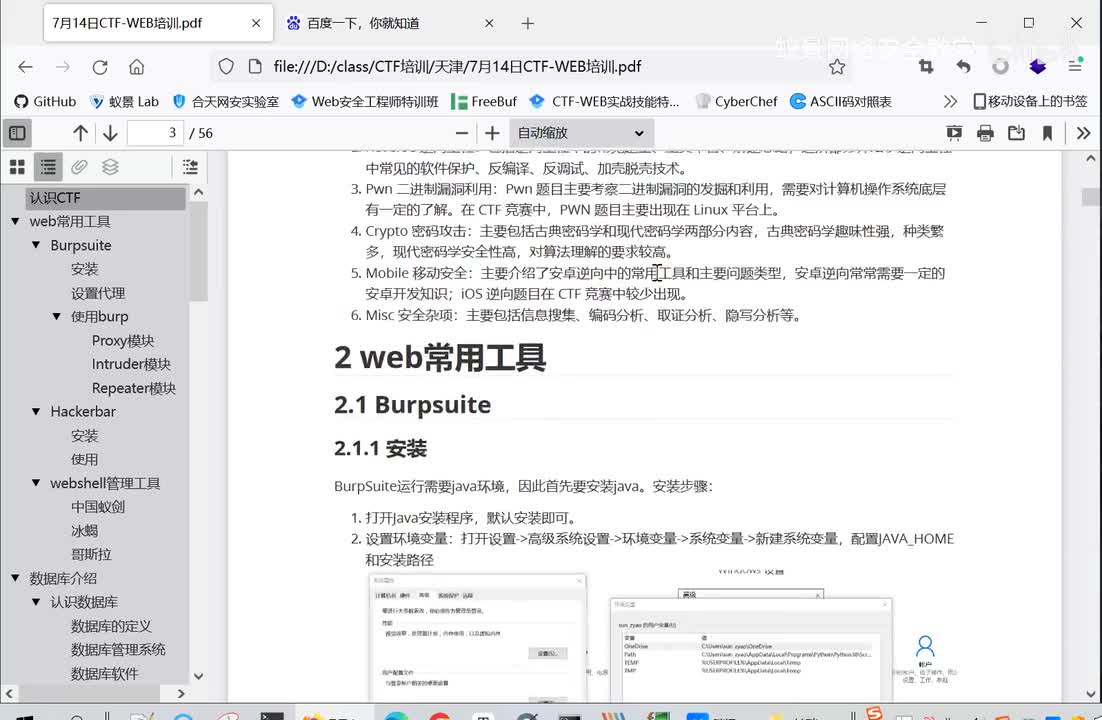Open a new browser tab
The width and height of the screenshot is (1102, 720).
(x=528, y=23)
